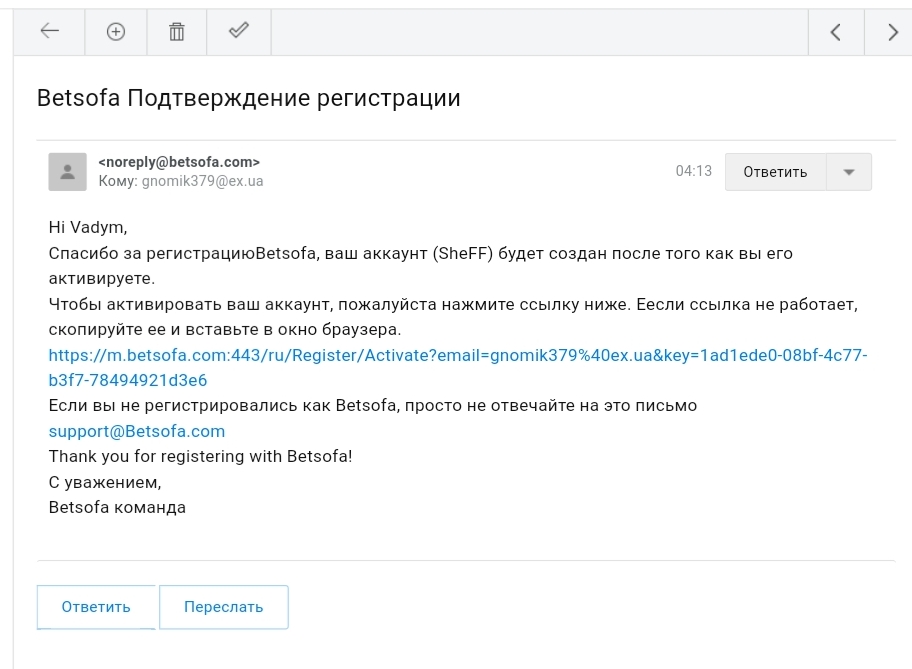Click the subject "Betsofa Подтверждение регистрации"
Viewport: 912px width, 669px height.
[x=247, y=98]
